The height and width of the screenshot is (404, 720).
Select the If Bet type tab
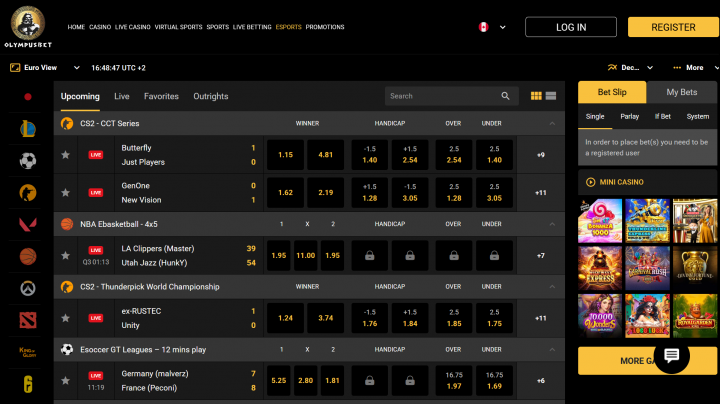[x=663, y=117]
